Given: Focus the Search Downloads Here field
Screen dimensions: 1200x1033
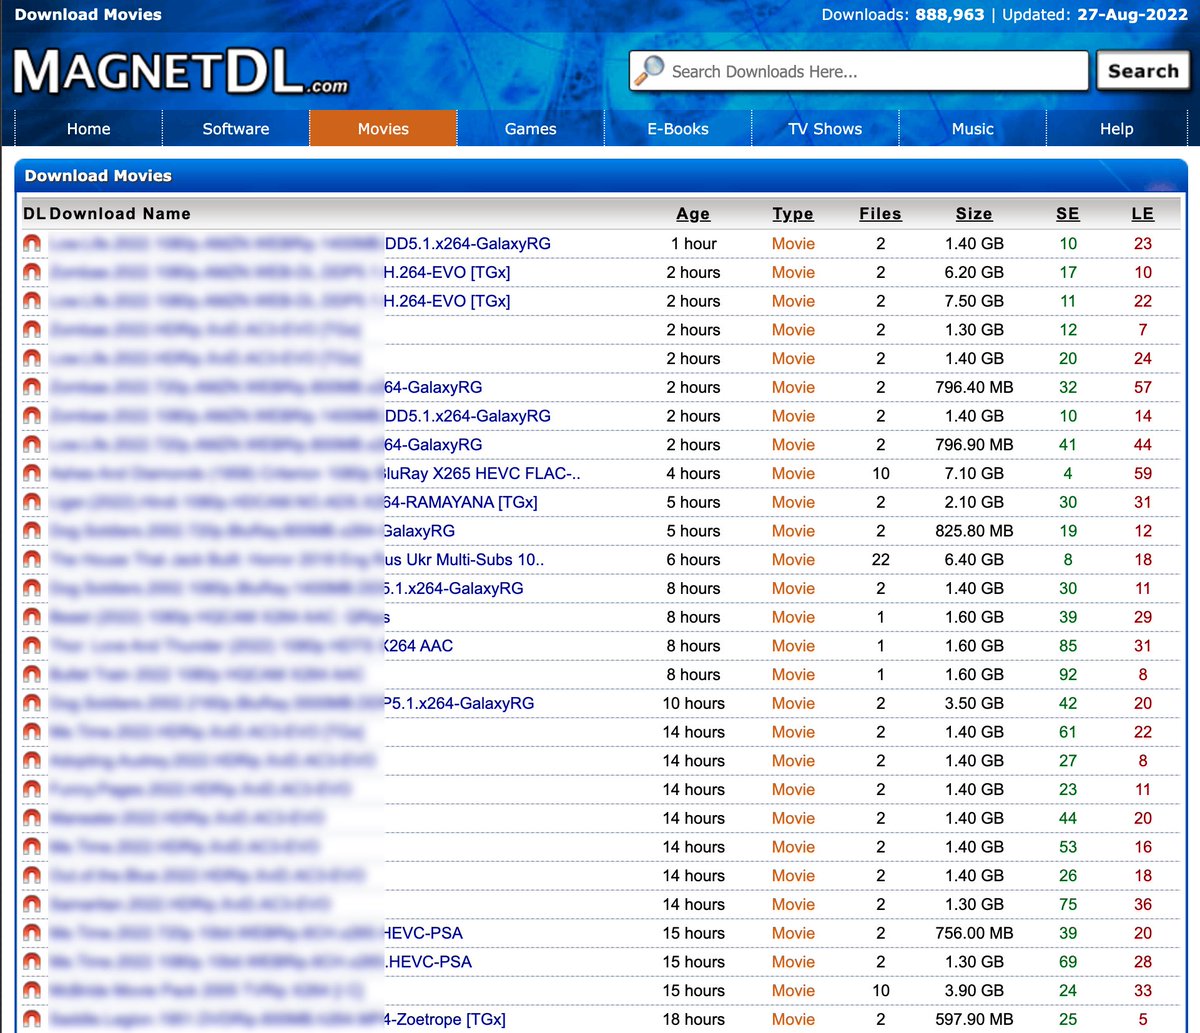Looking at the screenshot, I should [860, 71].
